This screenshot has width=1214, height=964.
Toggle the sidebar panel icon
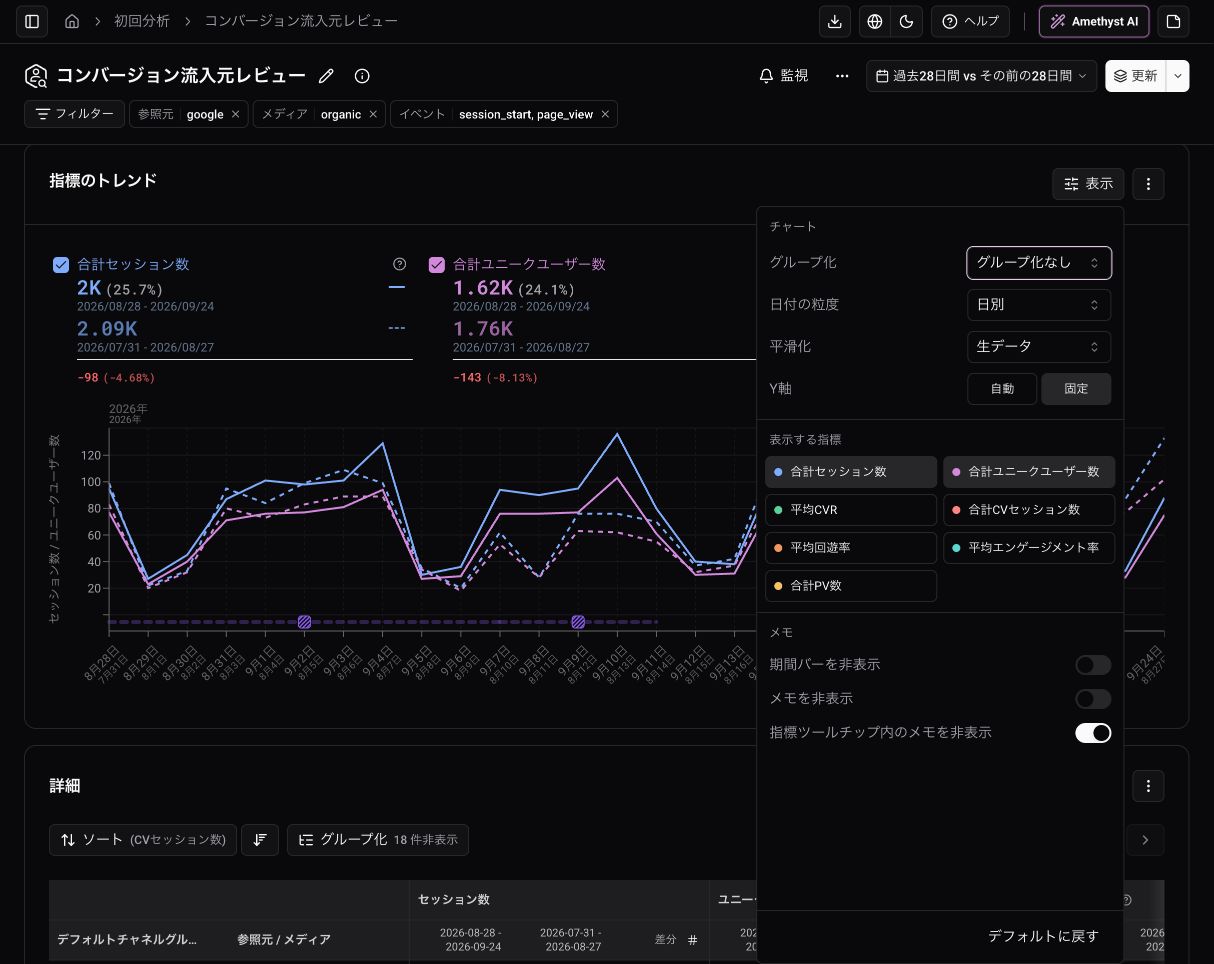pos(32,21)
